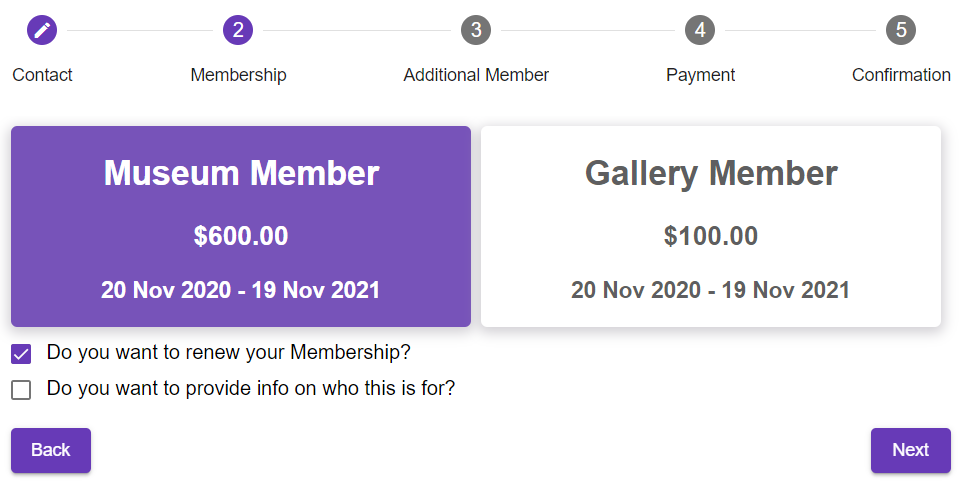Screen dimensions: 970x482
Task: Click the "provide info on who this is for" label
Action: click(251, 389)
